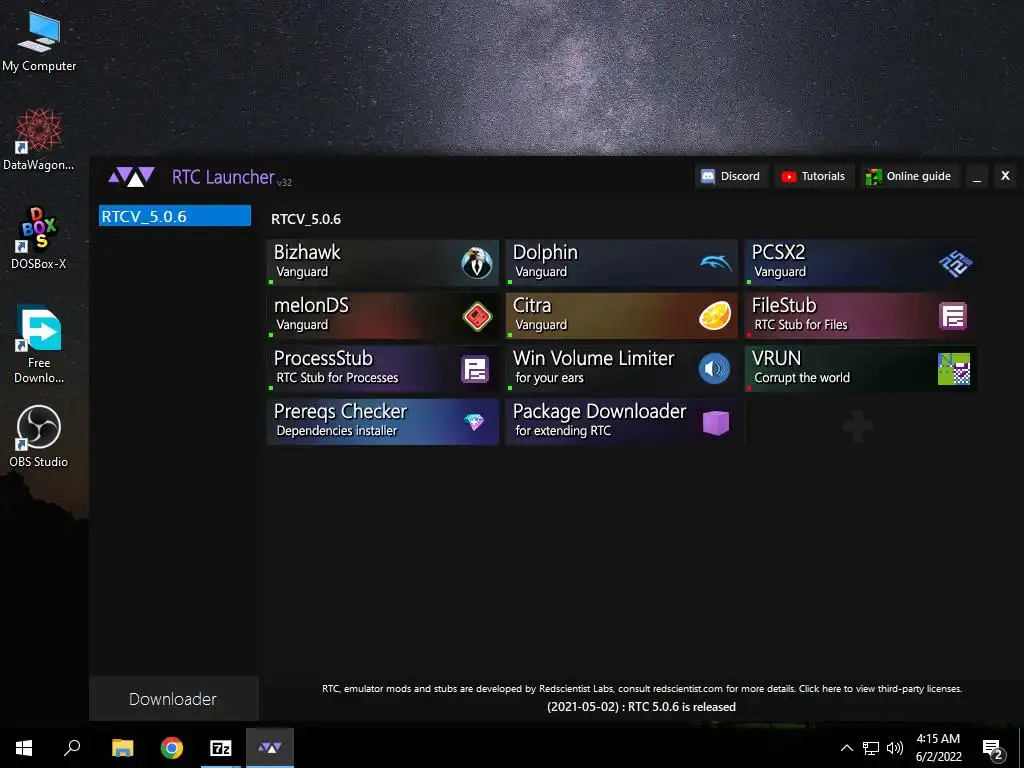Click the PCSX2 blue logo icon
This screenshot has height=768, width=1024.
pos(955,263)
